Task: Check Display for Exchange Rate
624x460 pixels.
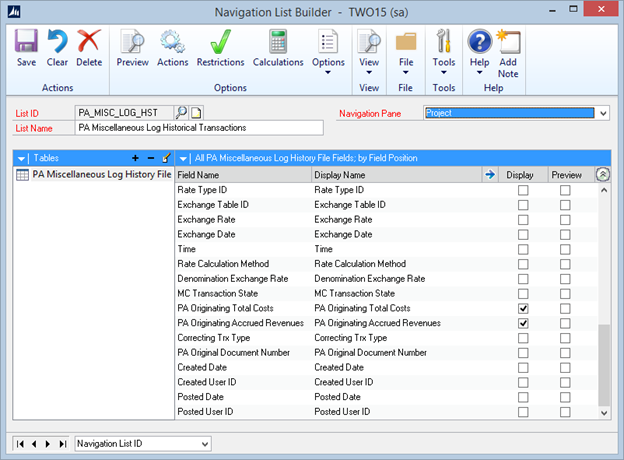Action: pos(523,220)
